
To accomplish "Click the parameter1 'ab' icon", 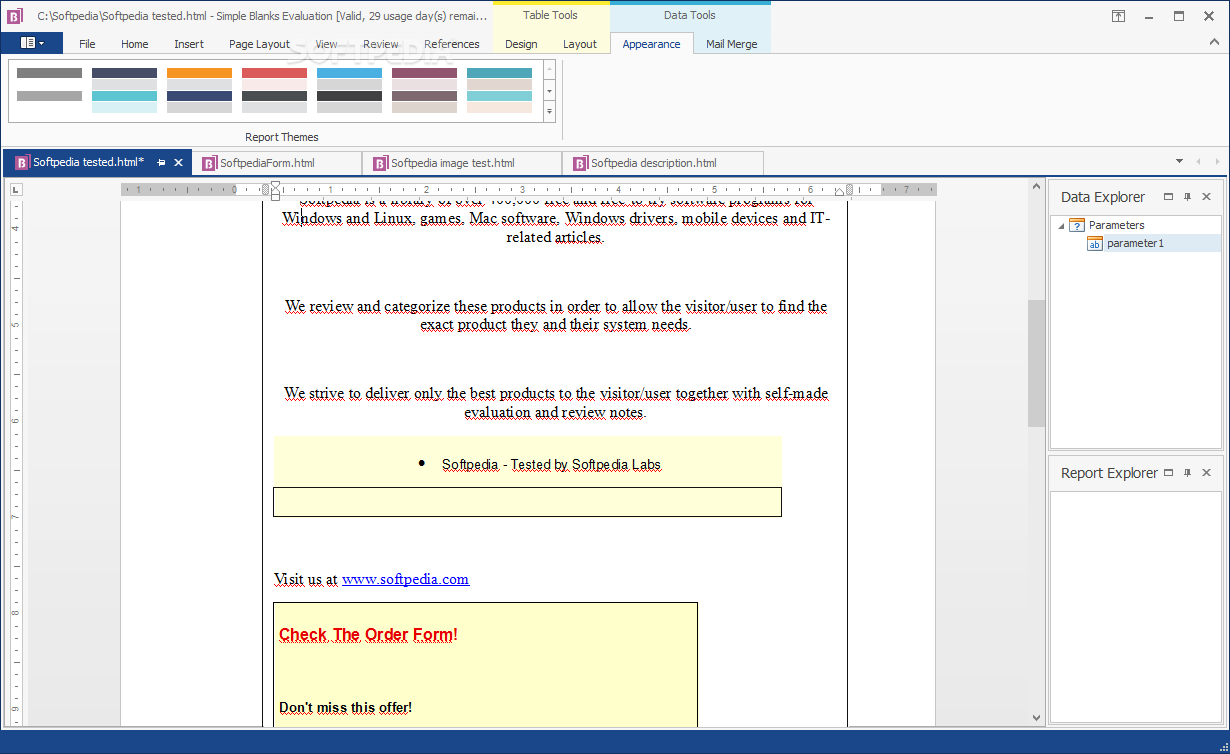I will pos(1094,243).
